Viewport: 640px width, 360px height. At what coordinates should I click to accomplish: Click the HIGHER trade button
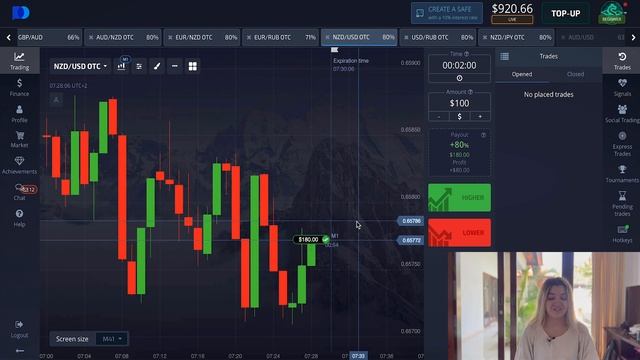click(459, 198)
